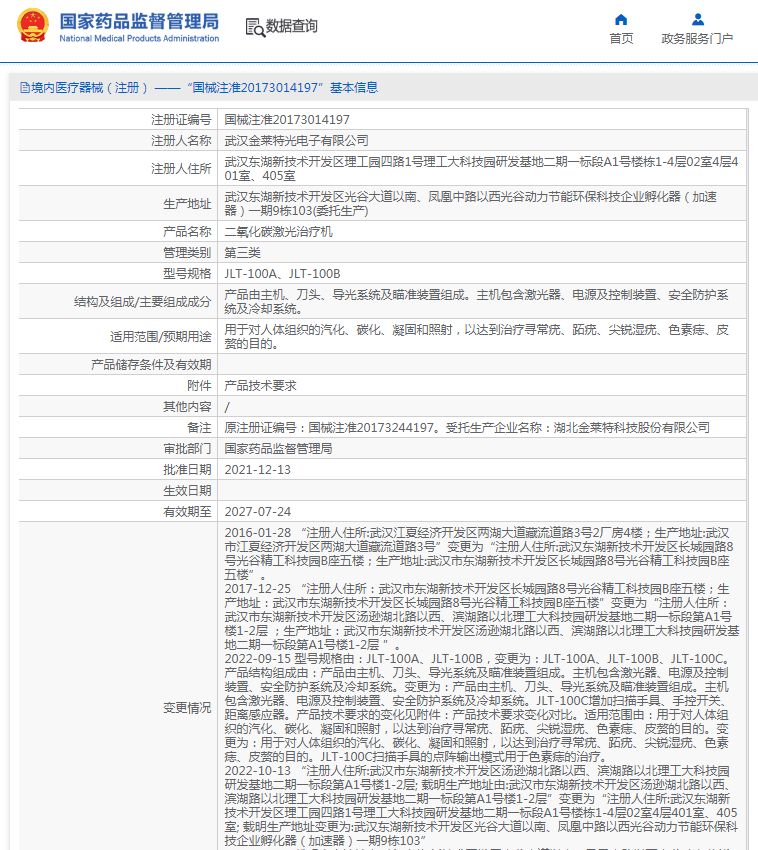Viewport: 758px width, 850px height.
Task: Click change entry dated 2022-09-15
Action: click(x=478, y=707)
